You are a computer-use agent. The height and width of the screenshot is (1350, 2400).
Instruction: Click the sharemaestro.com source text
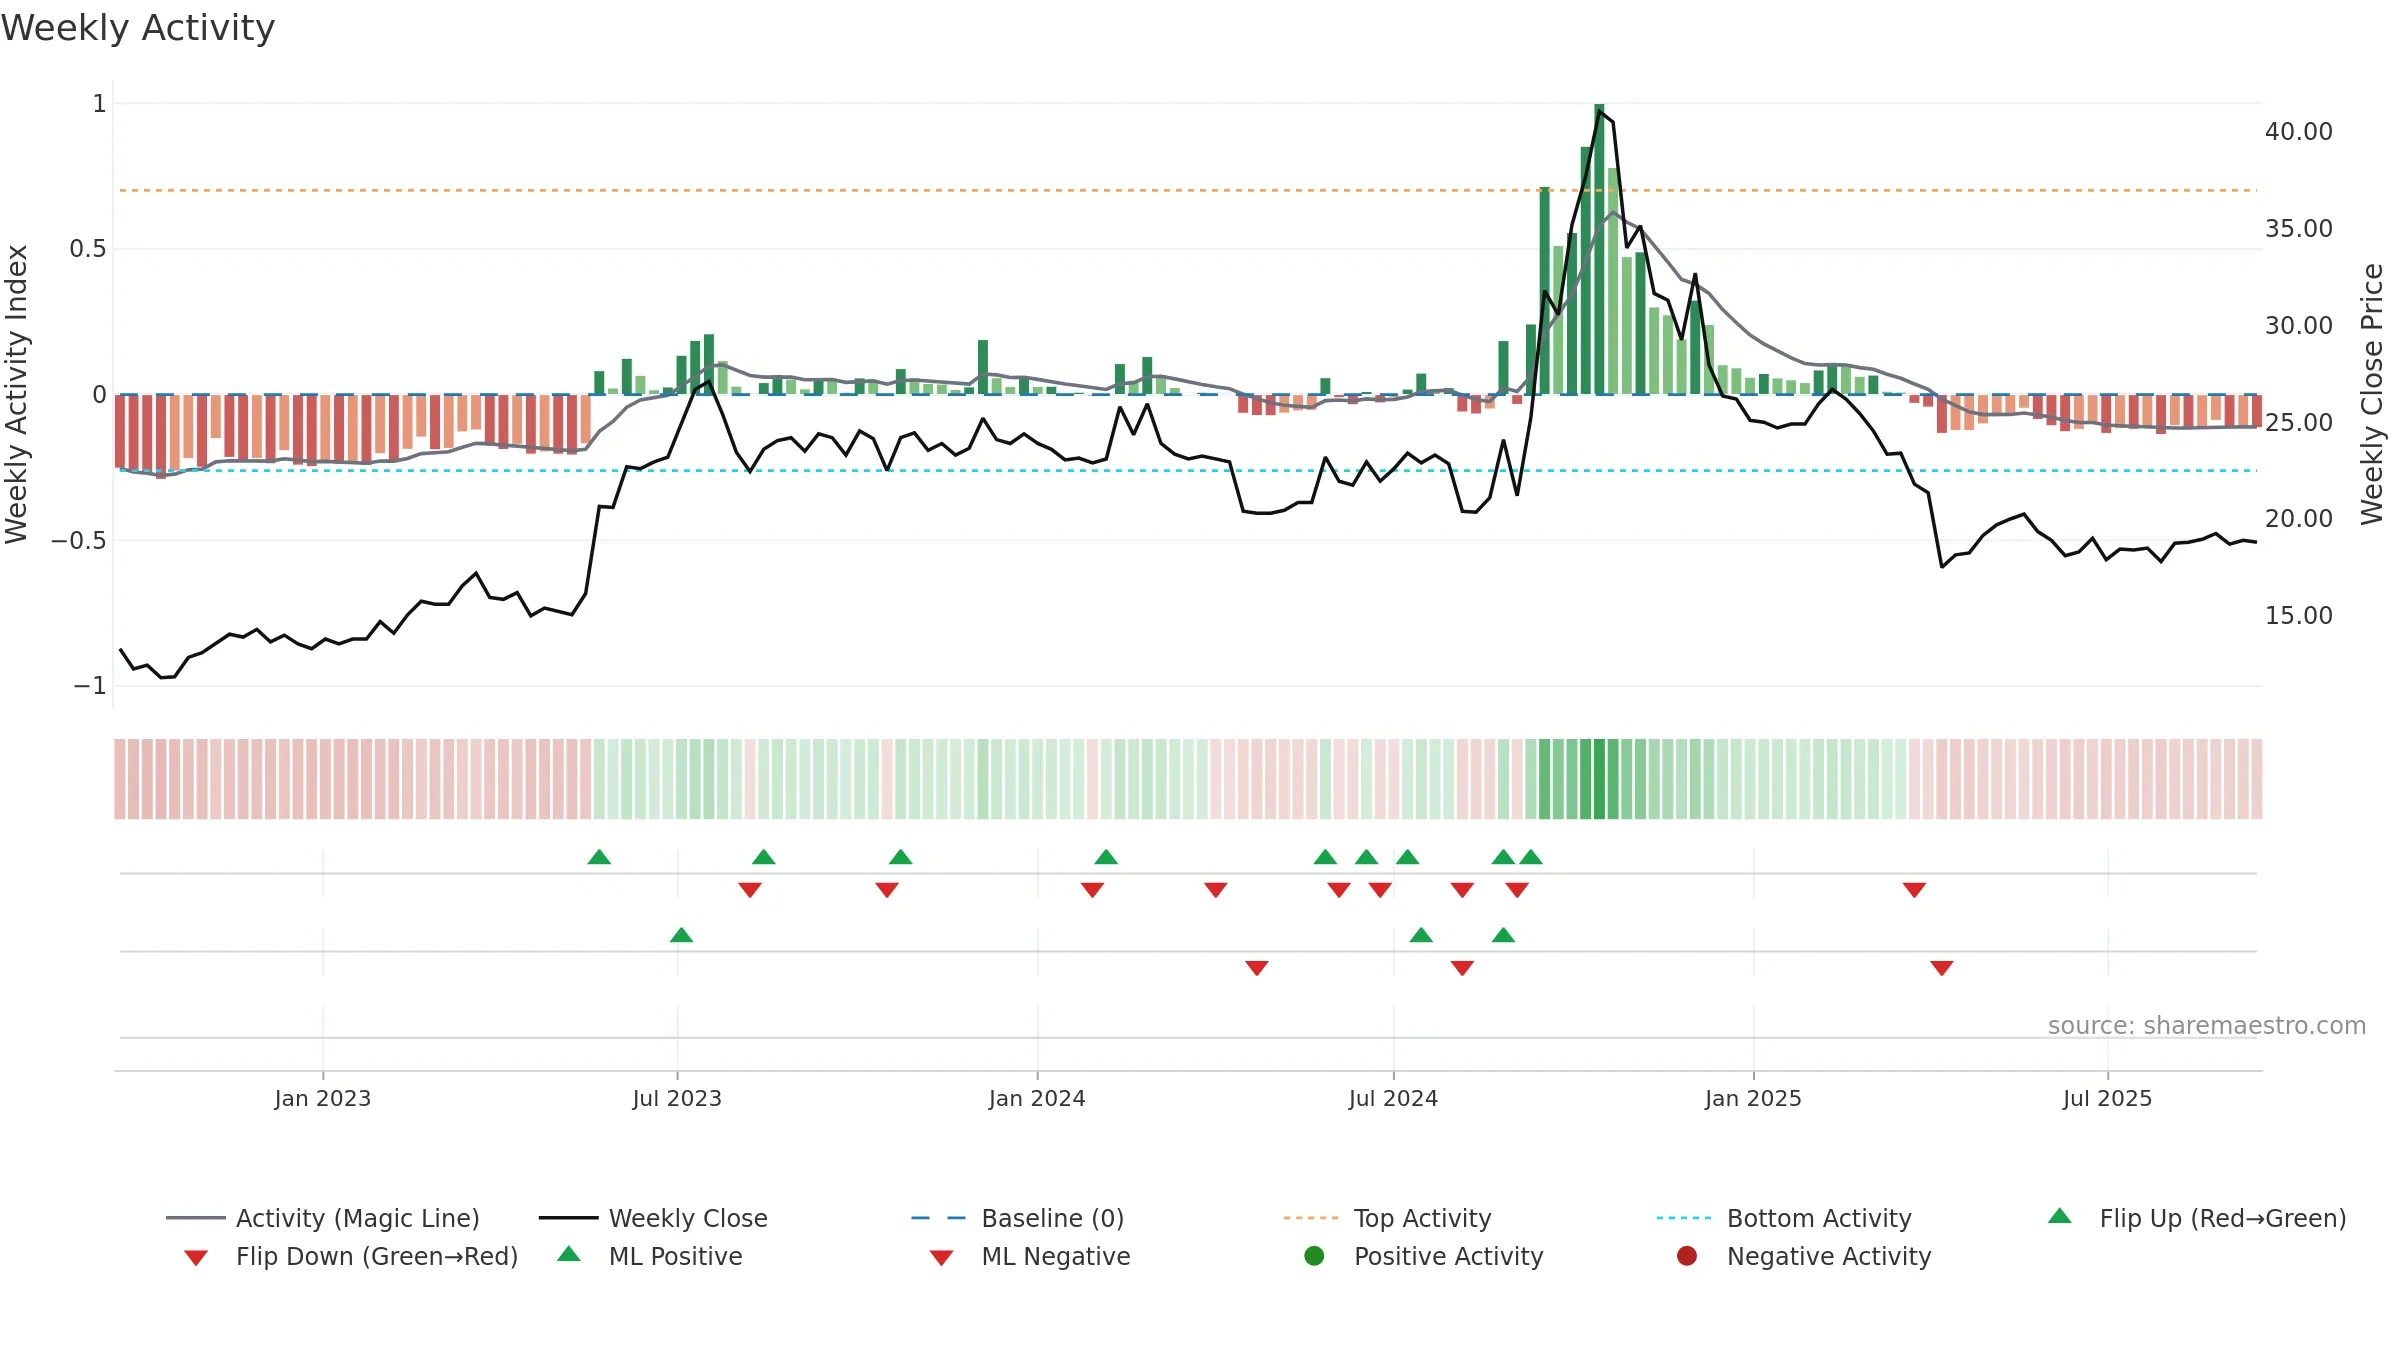[x=2206, y=1026]
